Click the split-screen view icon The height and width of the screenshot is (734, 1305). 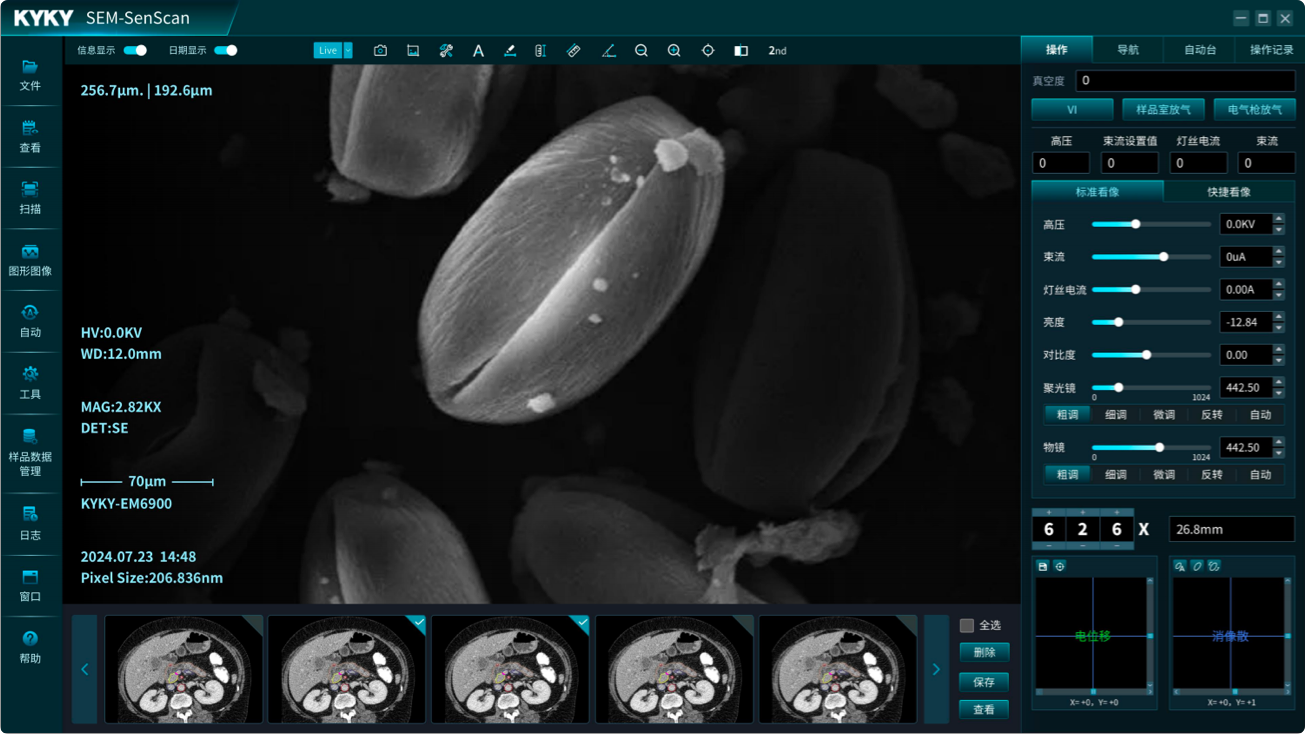point(741,51)
